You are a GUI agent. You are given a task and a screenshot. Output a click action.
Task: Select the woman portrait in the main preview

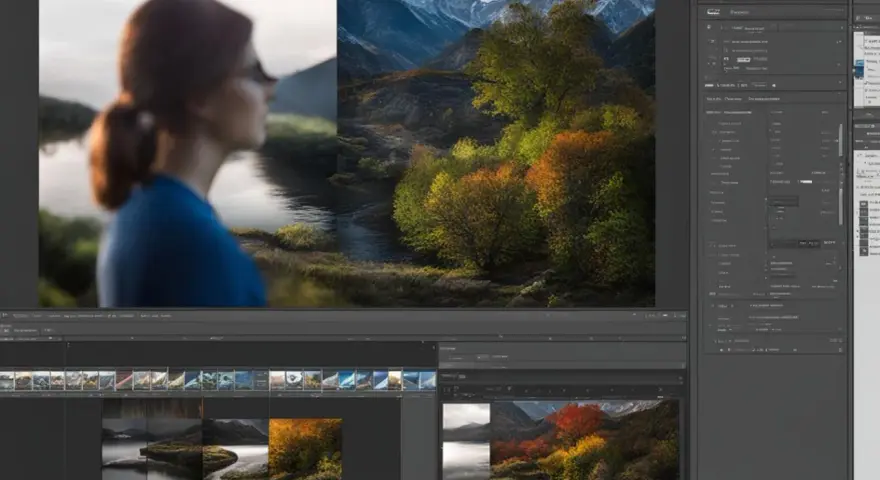coord(188,153)
